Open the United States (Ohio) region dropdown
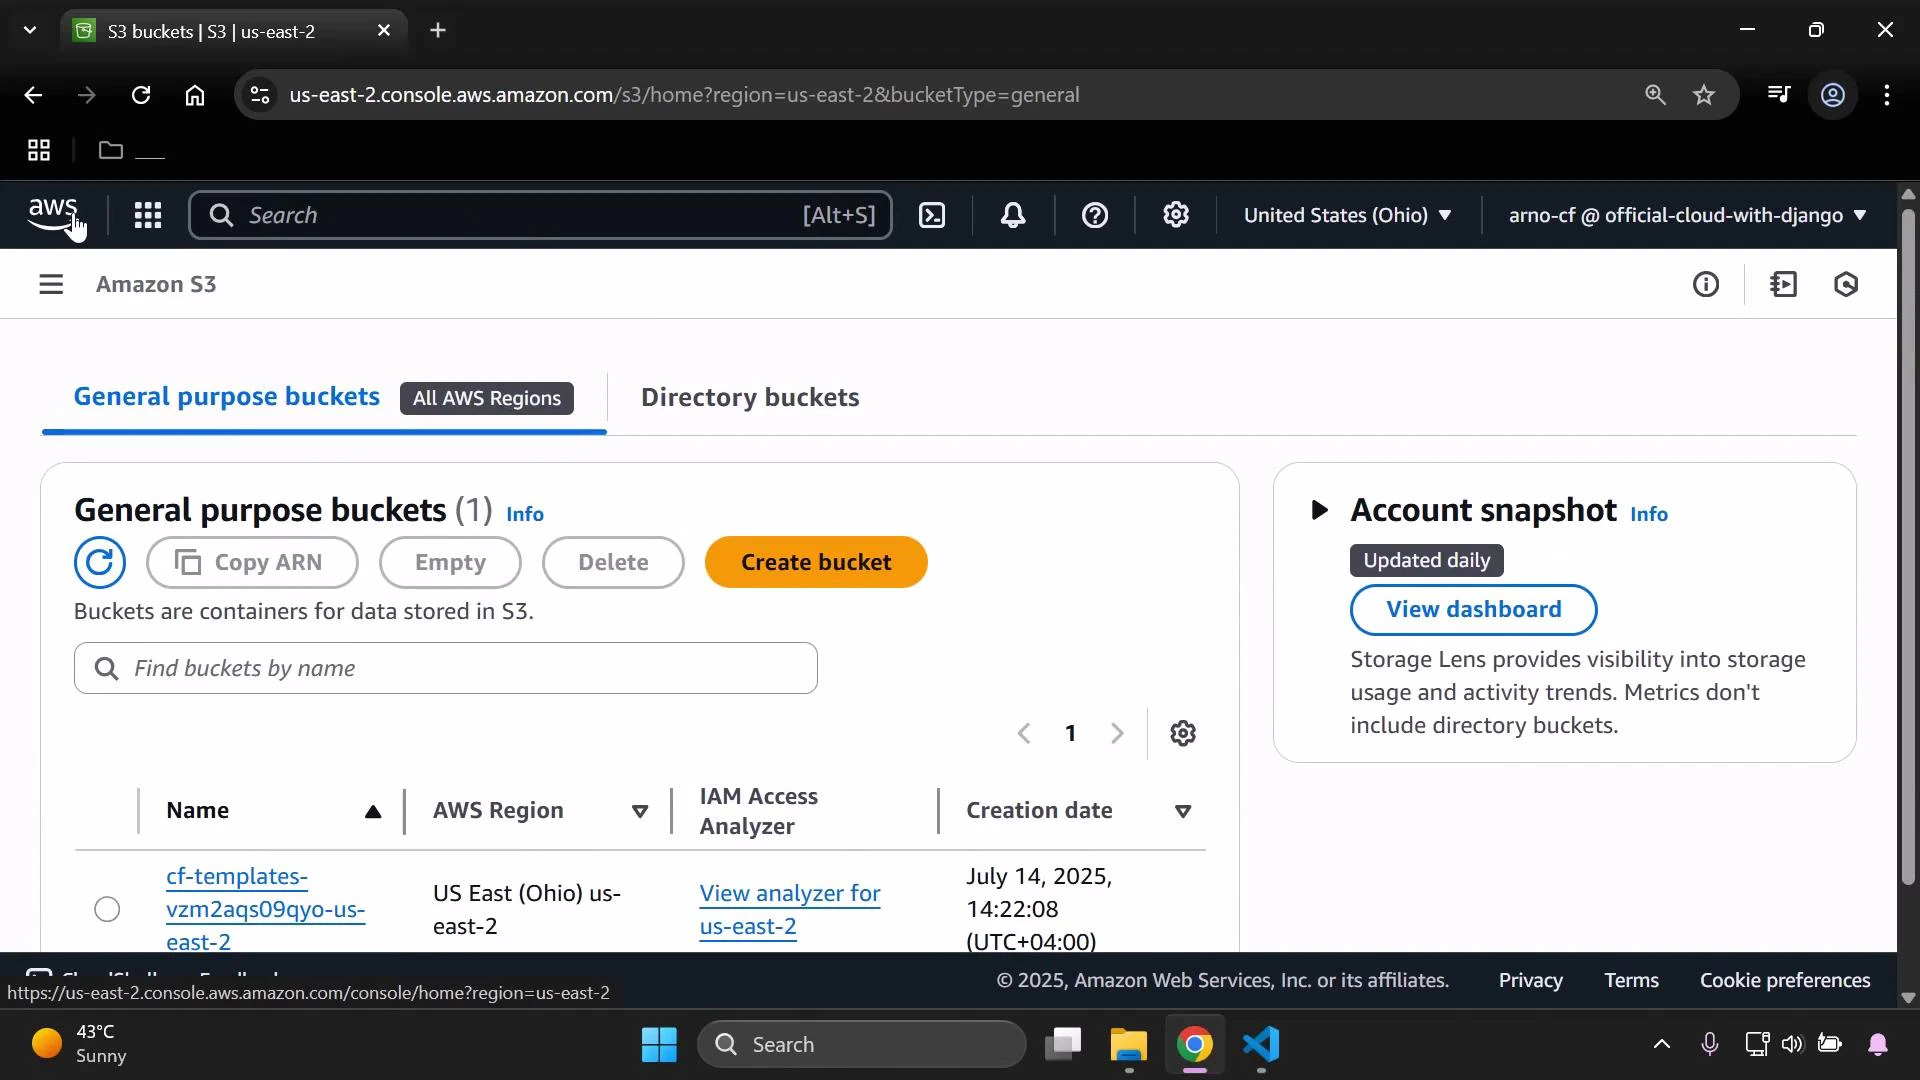The height and width of the screenshot is (1080, 1920). (x=1347, y=215)
